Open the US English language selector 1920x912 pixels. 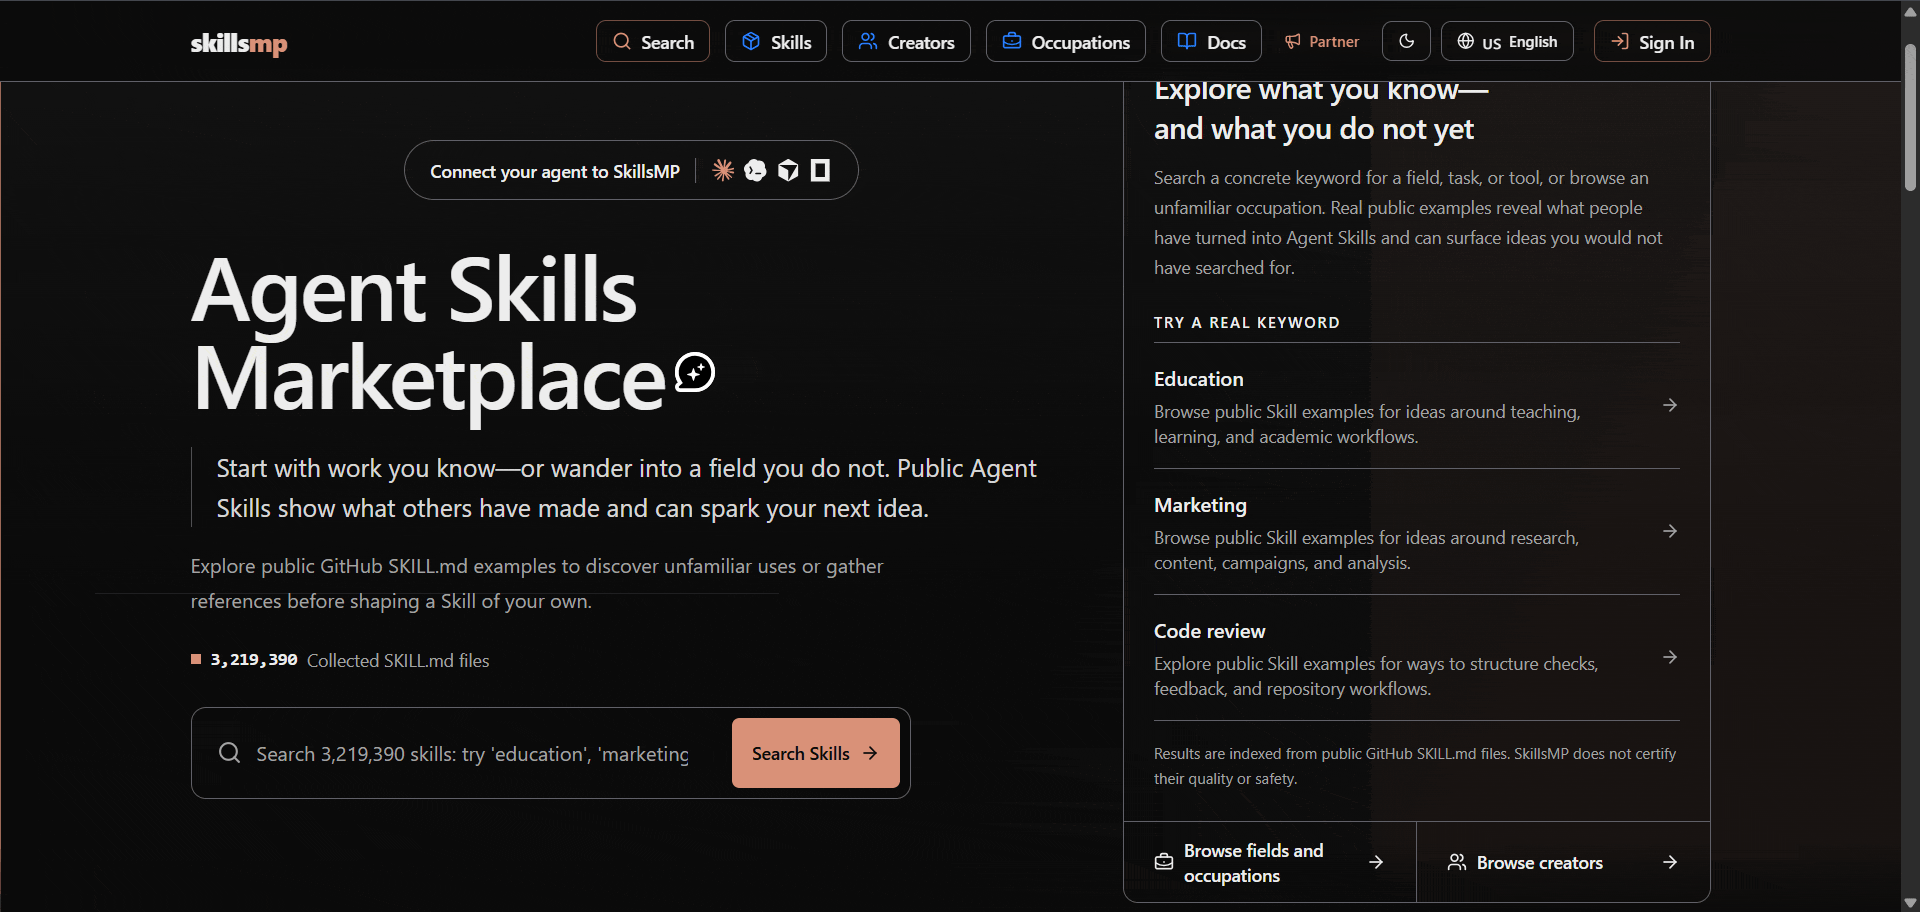(x=1507, y=42)
